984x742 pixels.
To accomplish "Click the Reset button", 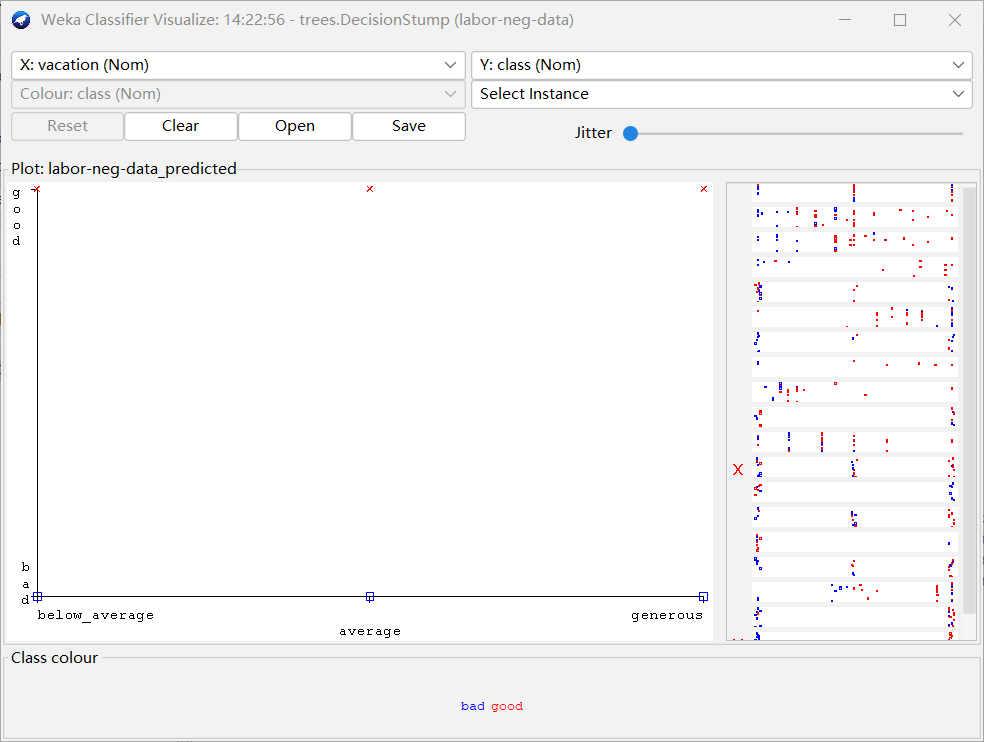I will coord(67,126).
